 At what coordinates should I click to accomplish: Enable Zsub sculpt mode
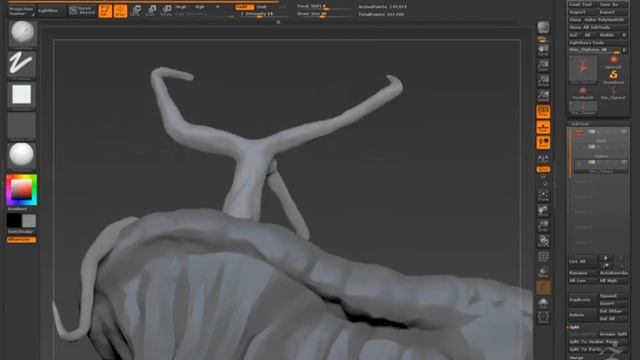click(x=262, y=7)
